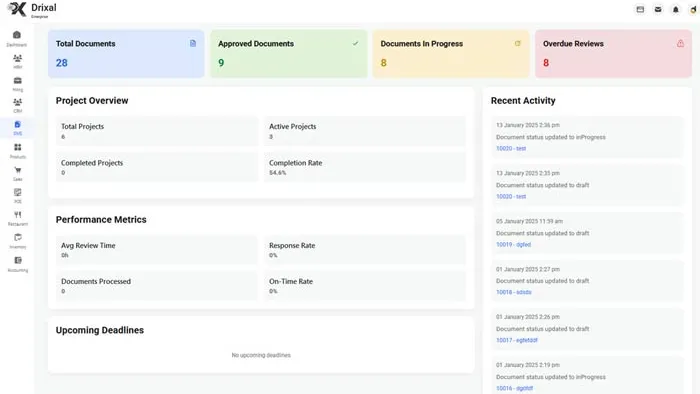700x394 pixels.
Task: Open the 10018 document link in Recent Activity
Action: point(513,292)
